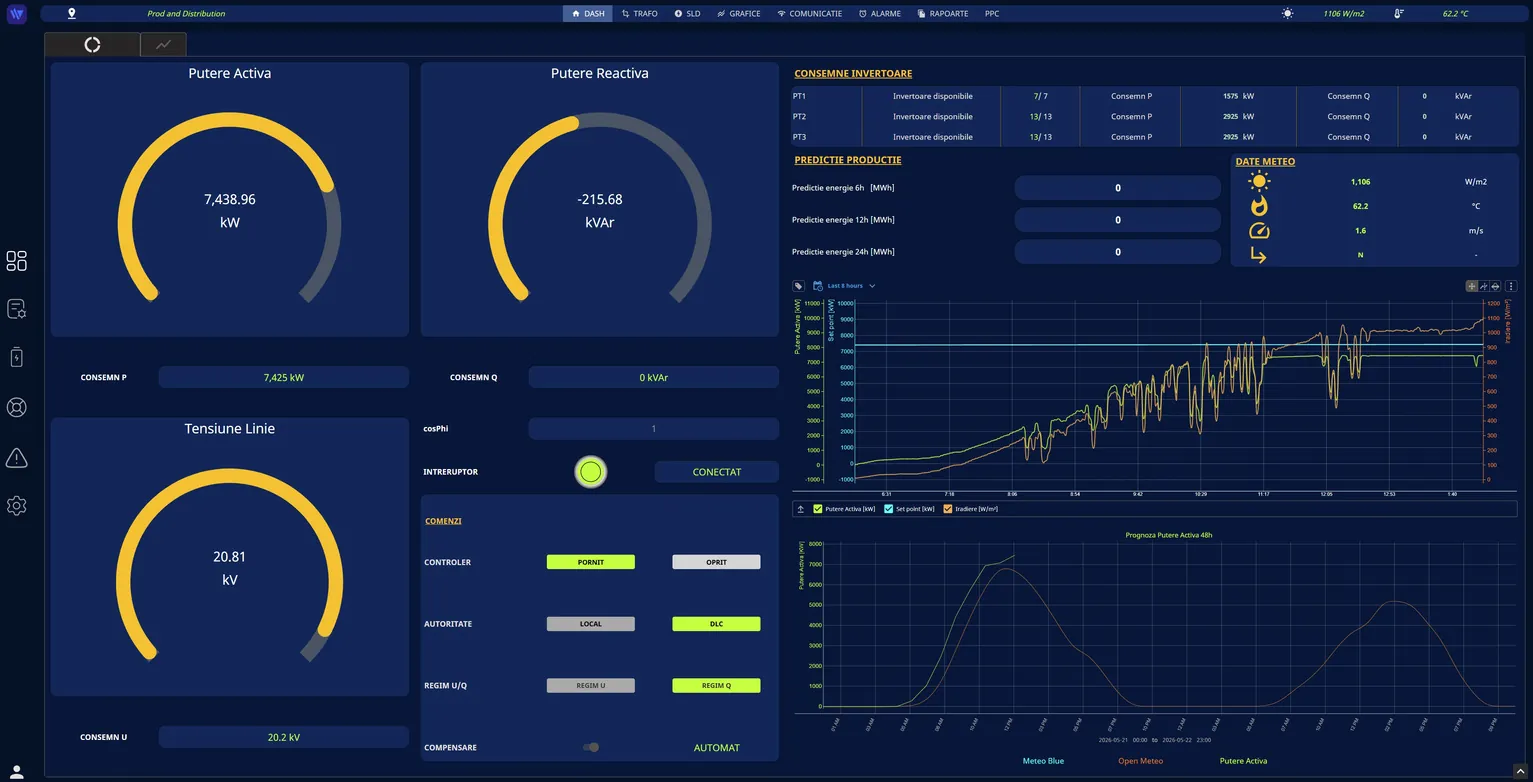Click the PORNIT controller button
Image resolution: width=1533 pixels, height=782 pixels.
[591, 562]
